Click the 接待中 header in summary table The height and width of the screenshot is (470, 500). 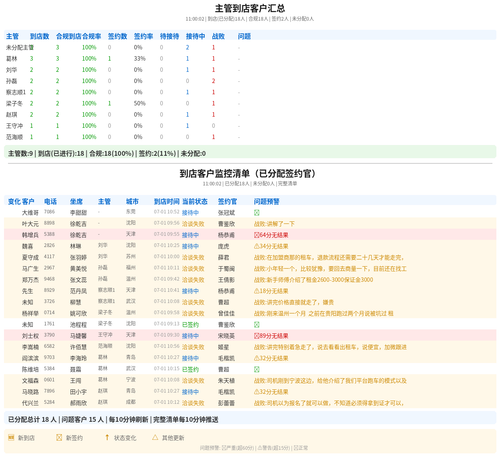pyautogui.click(x=195, y=36)
